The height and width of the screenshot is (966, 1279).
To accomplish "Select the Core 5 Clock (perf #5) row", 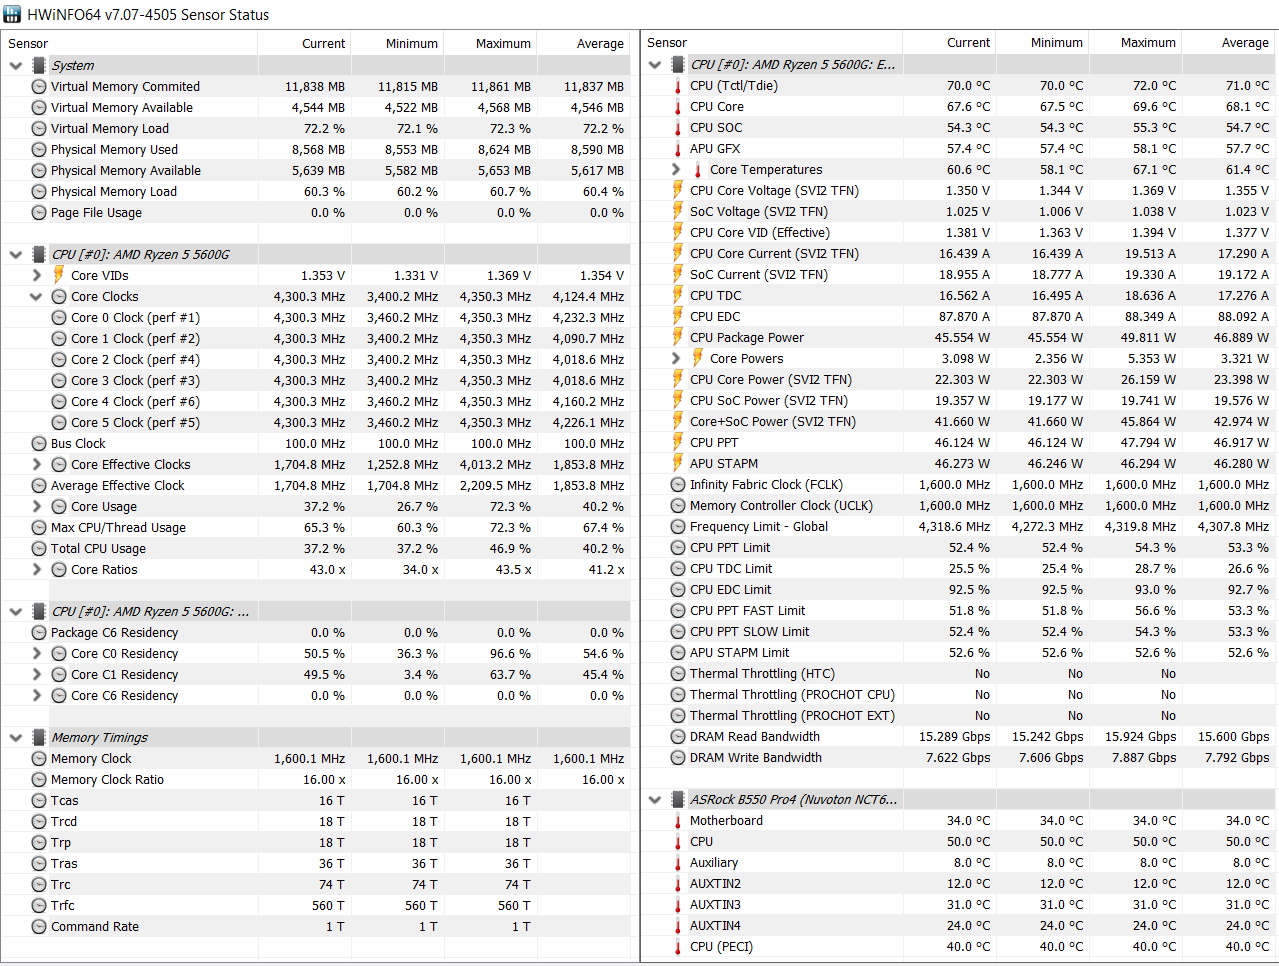I will (x=316, y=422).
